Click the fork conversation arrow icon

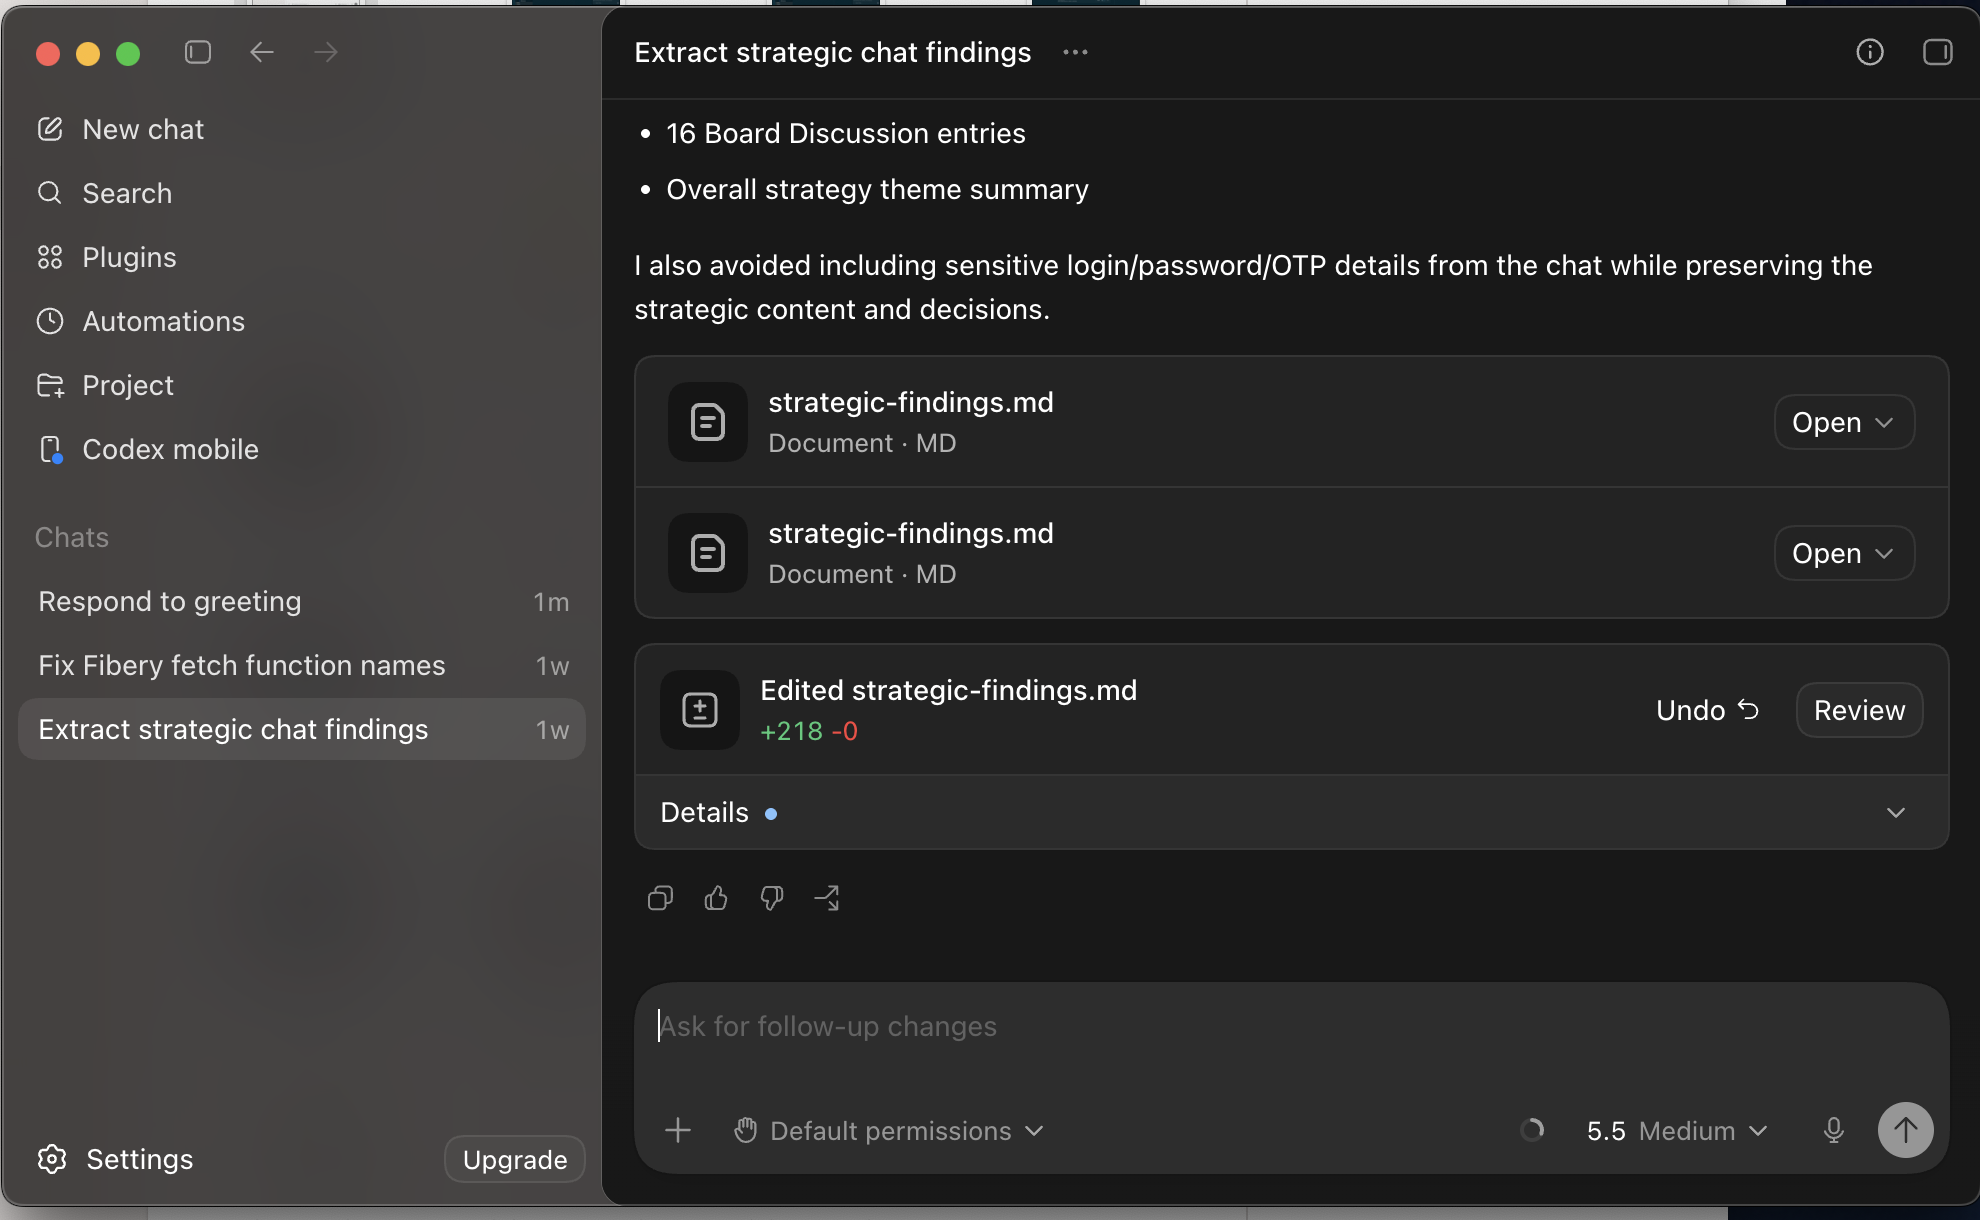[827, 898]
